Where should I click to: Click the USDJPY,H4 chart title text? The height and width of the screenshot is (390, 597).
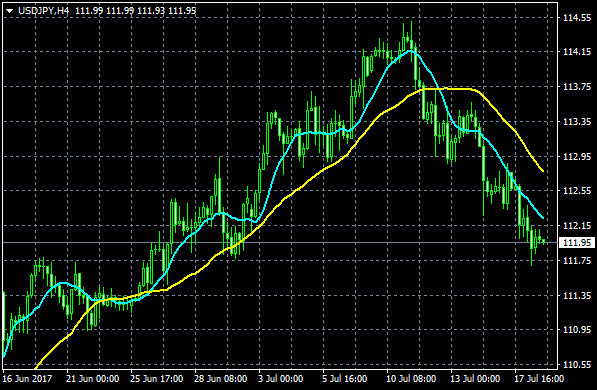point(44,11)
